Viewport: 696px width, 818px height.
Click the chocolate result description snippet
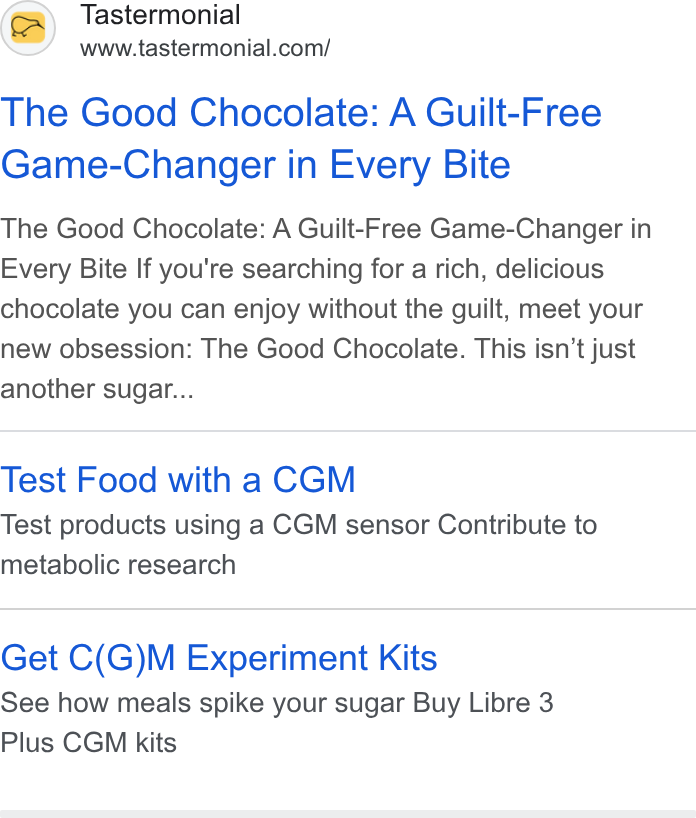point(326,308)
